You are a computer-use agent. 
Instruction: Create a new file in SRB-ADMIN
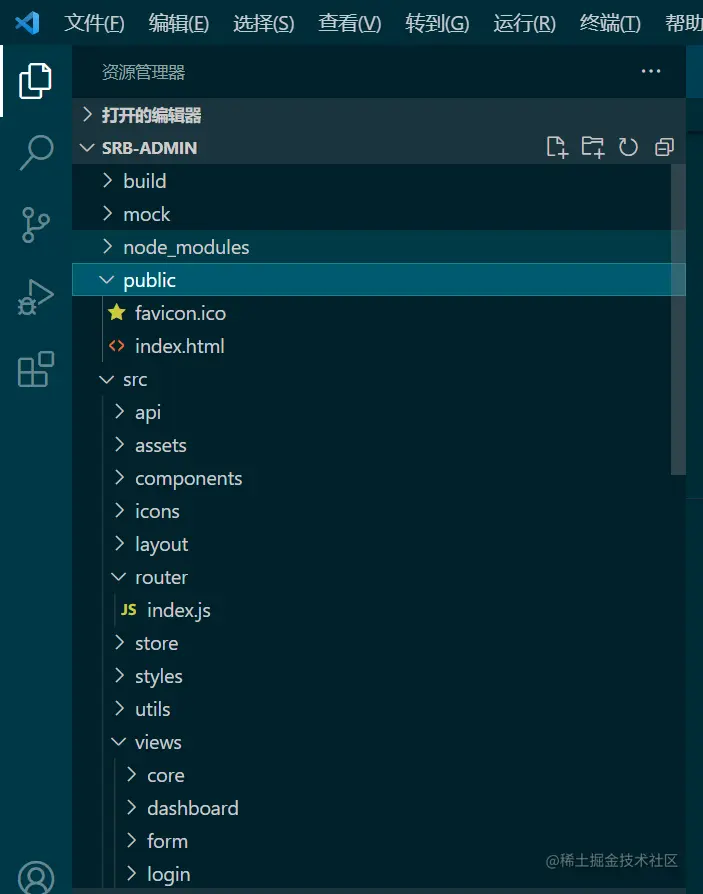click(x=557, y=147)
